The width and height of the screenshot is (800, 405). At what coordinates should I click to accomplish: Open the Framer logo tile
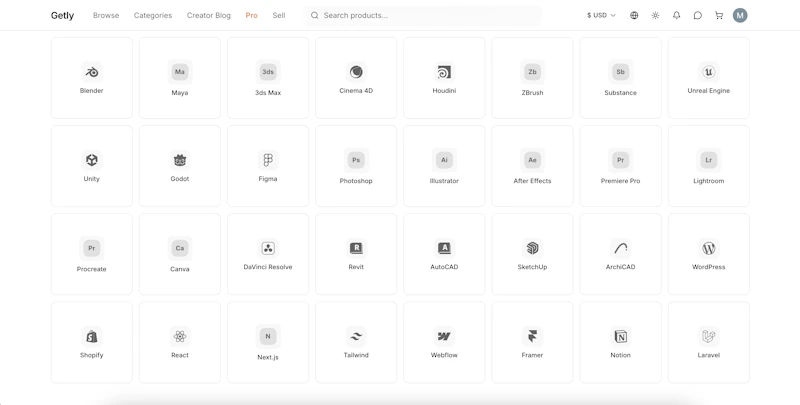coord(532,342)
